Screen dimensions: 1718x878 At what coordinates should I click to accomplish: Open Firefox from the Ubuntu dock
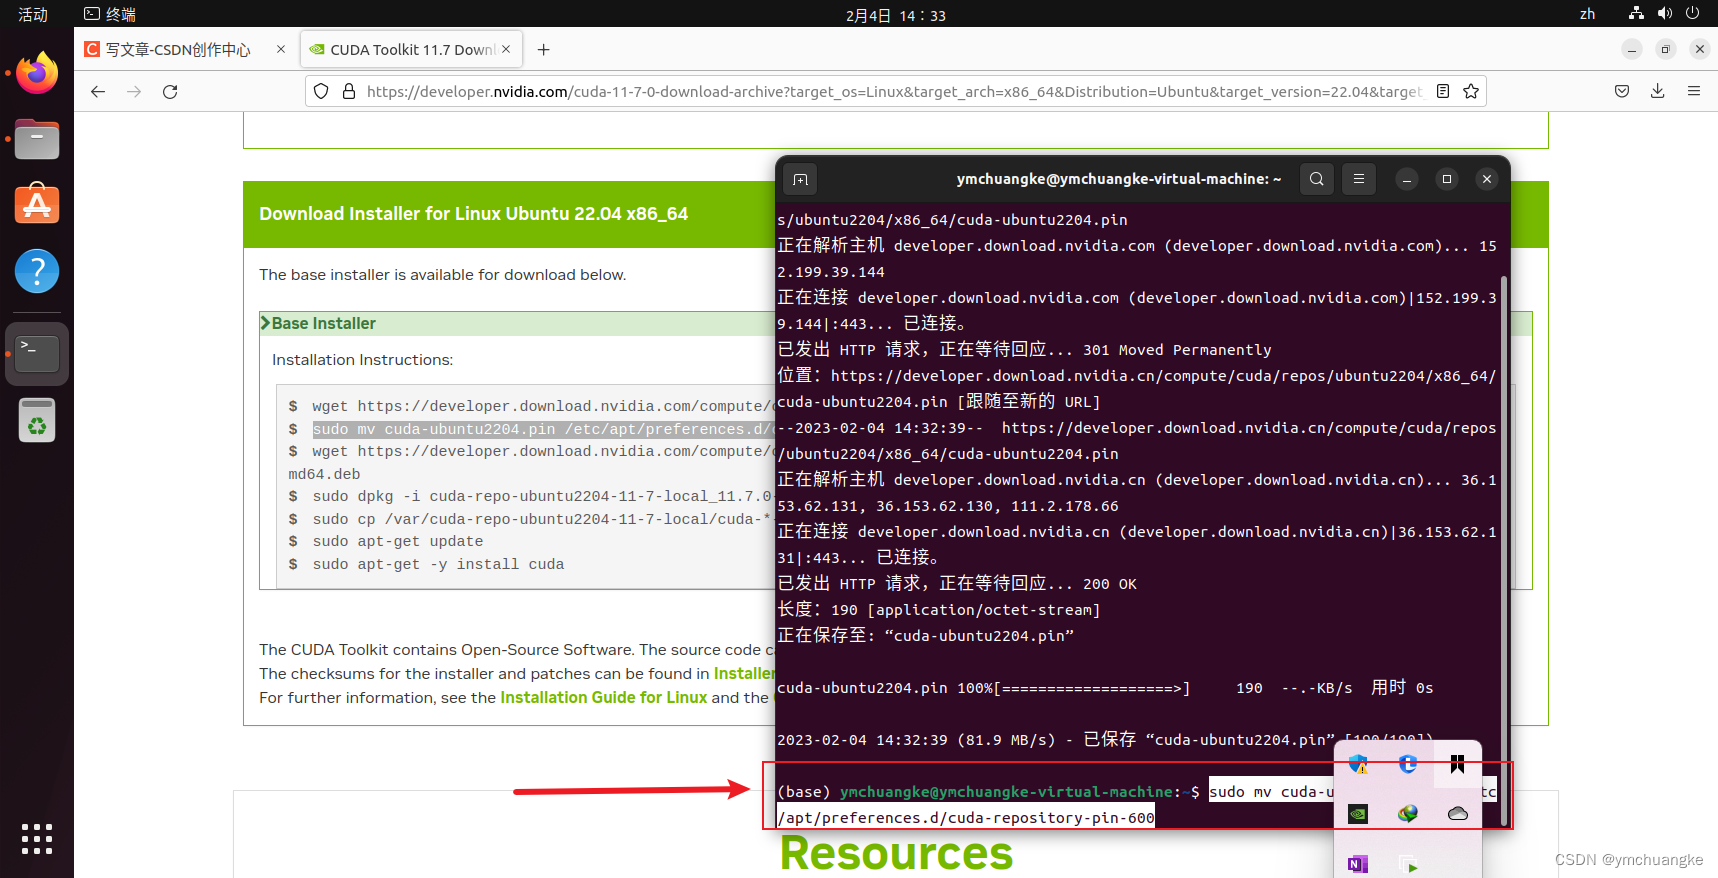pos(37,72)
